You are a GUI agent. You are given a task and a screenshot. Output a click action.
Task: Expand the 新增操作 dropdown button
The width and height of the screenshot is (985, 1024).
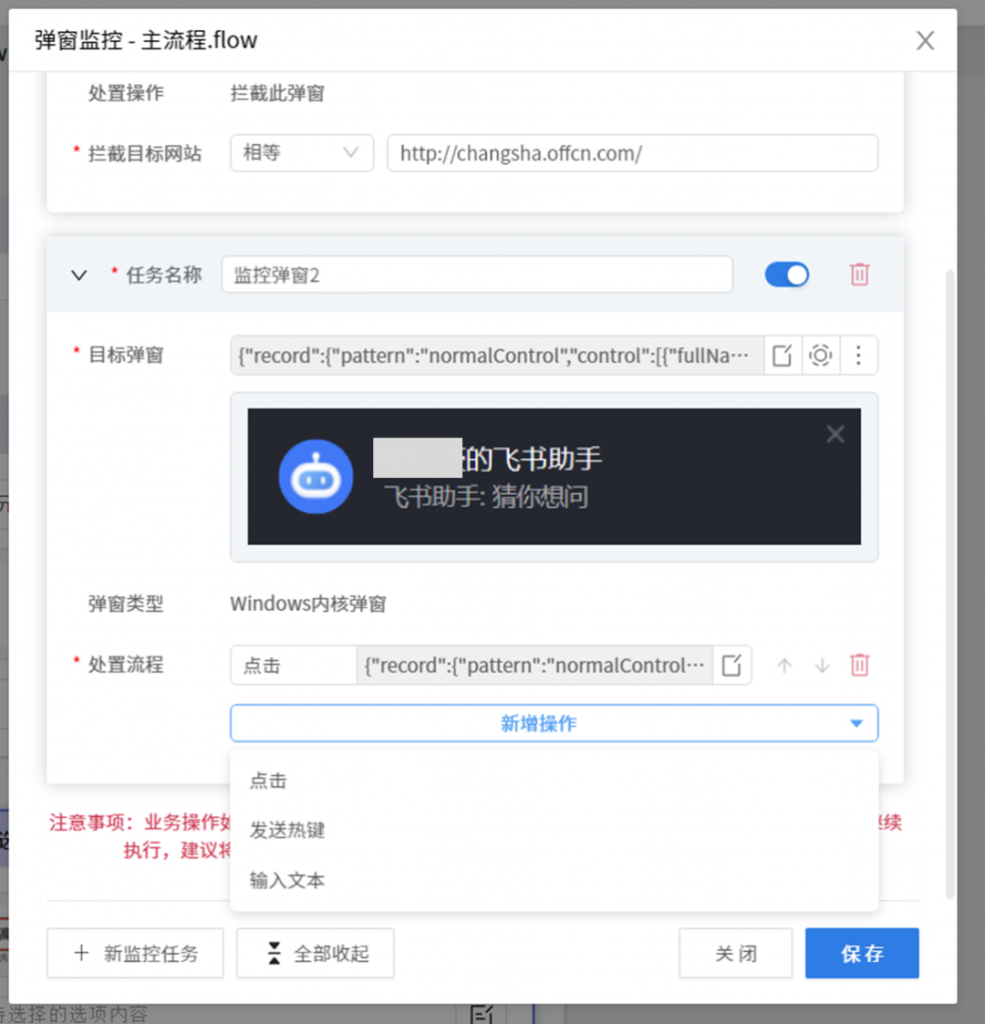point(554,723)
